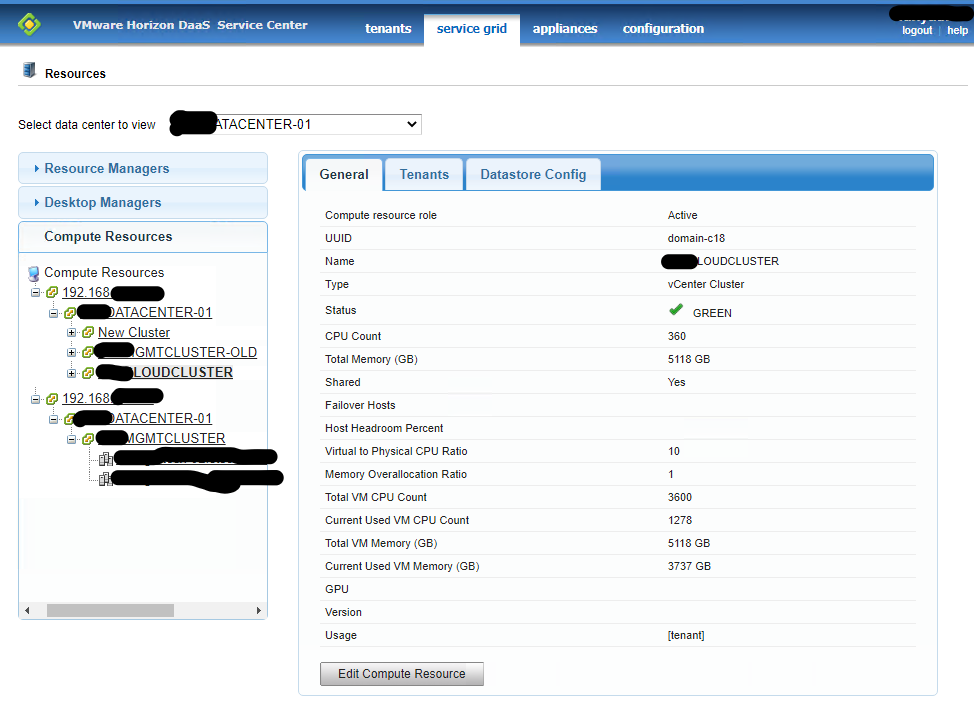Click the node icon beside the first 192.168 entry
The height and width of the screenshot is (712, 974).
(x=52, y=293)
